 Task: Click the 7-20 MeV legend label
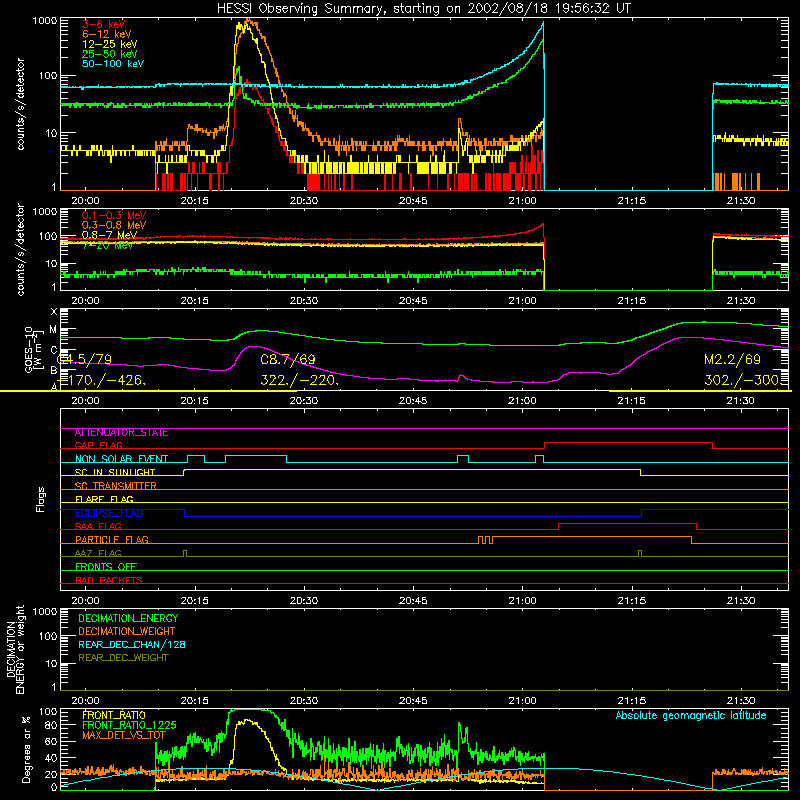[108, 245]
